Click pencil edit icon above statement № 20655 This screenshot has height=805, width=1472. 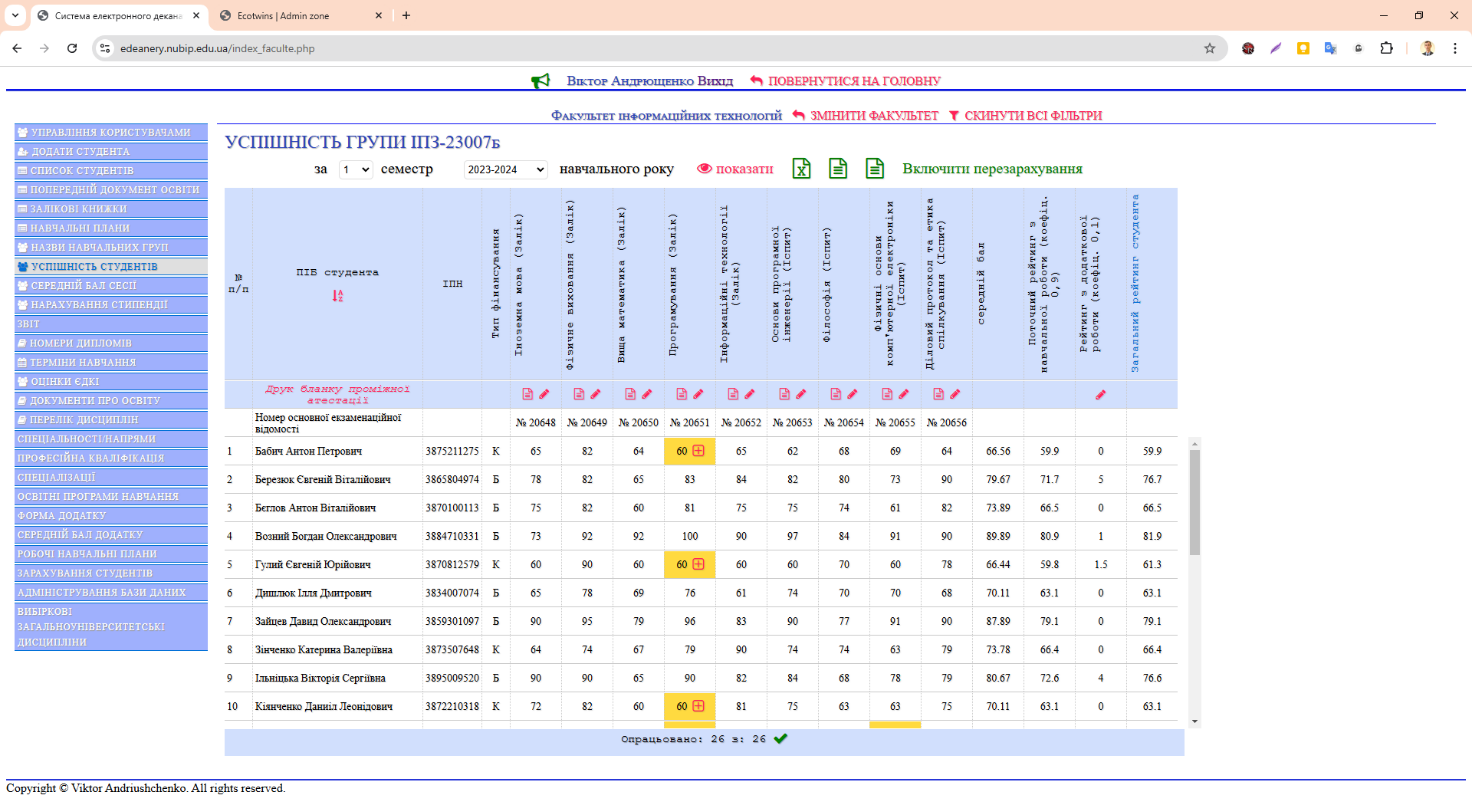903,394
